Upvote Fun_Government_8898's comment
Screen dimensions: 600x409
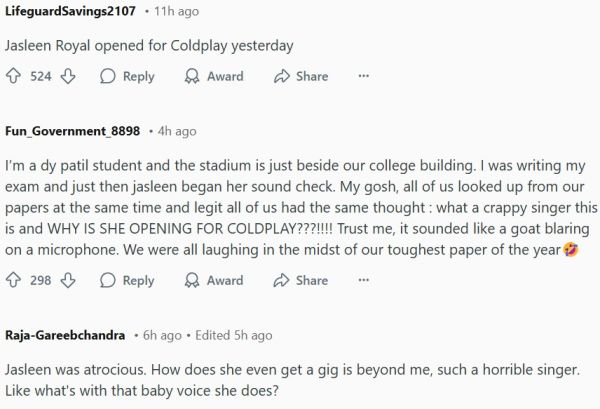(13, 280)
